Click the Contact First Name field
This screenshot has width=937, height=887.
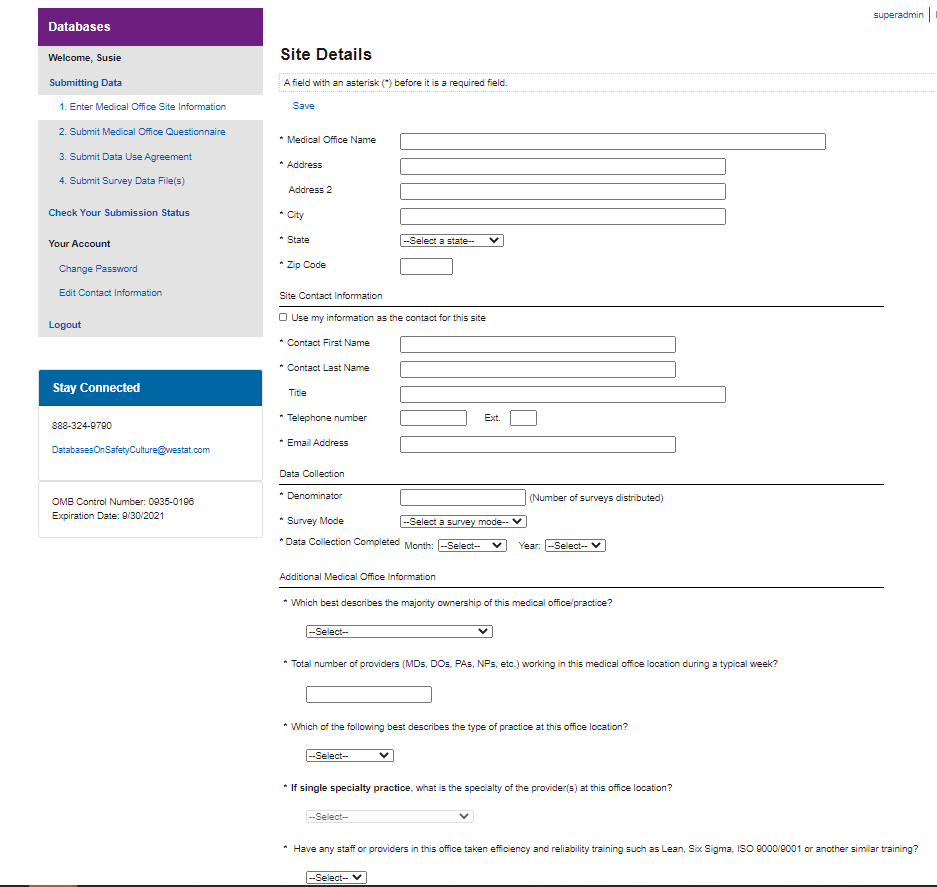pyautogui.click(x=538, y=344)
